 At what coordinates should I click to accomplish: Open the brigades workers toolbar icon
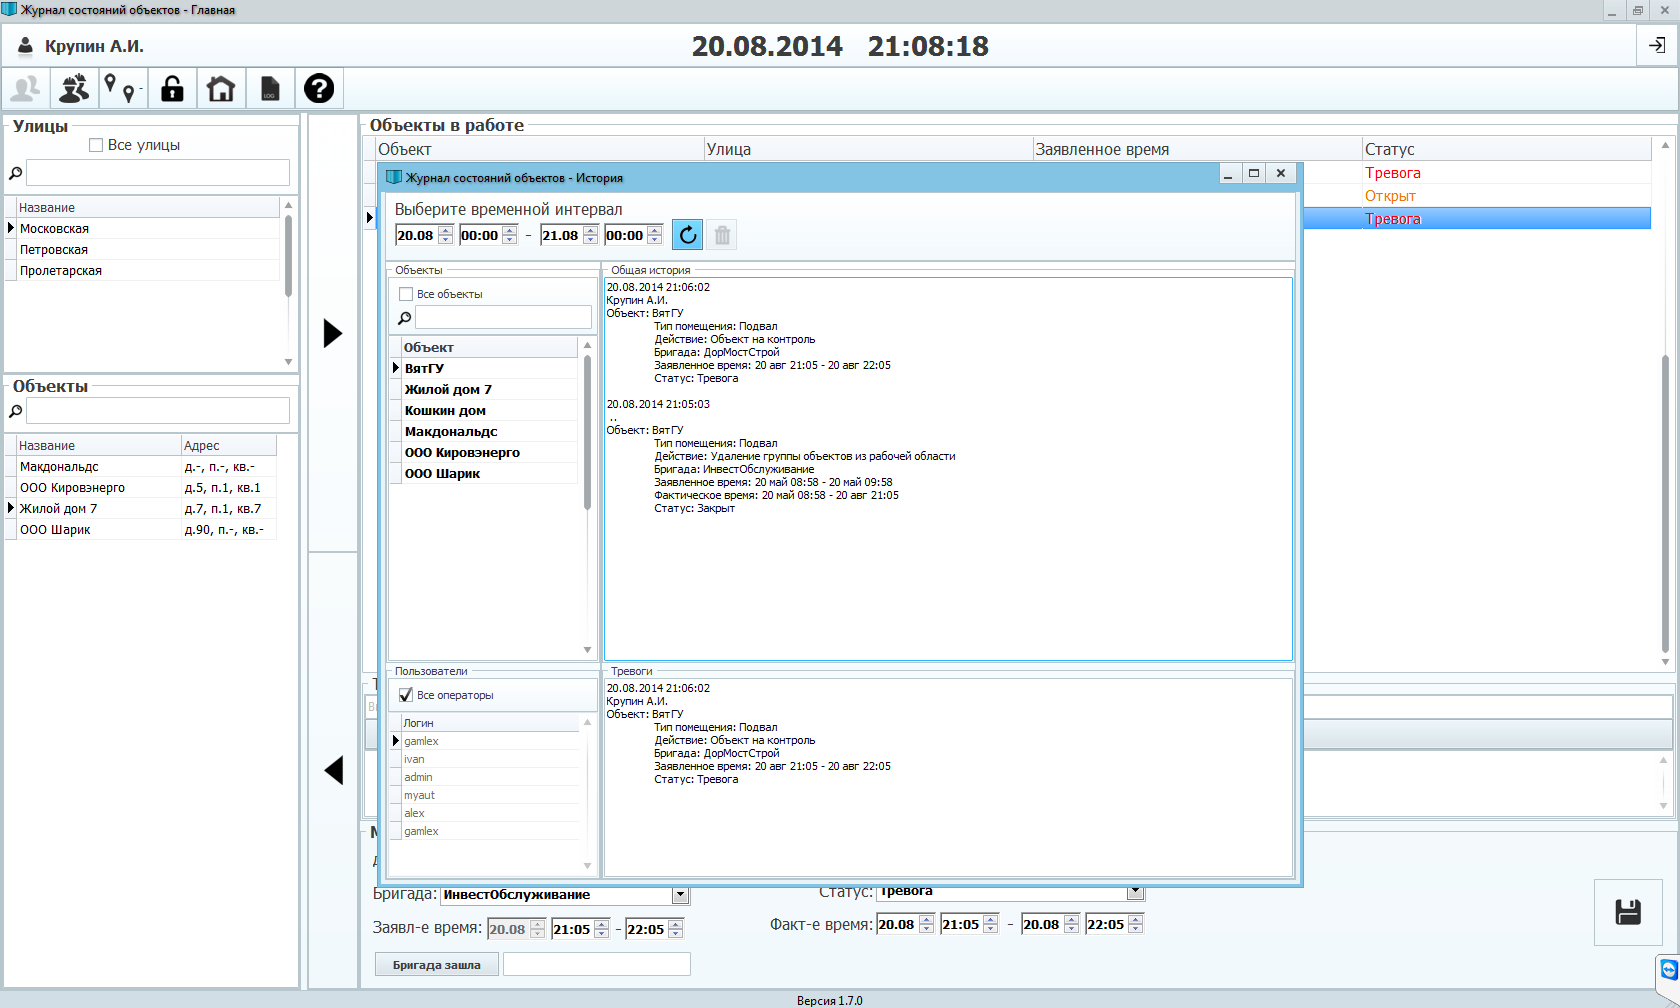tap(74, 89)
